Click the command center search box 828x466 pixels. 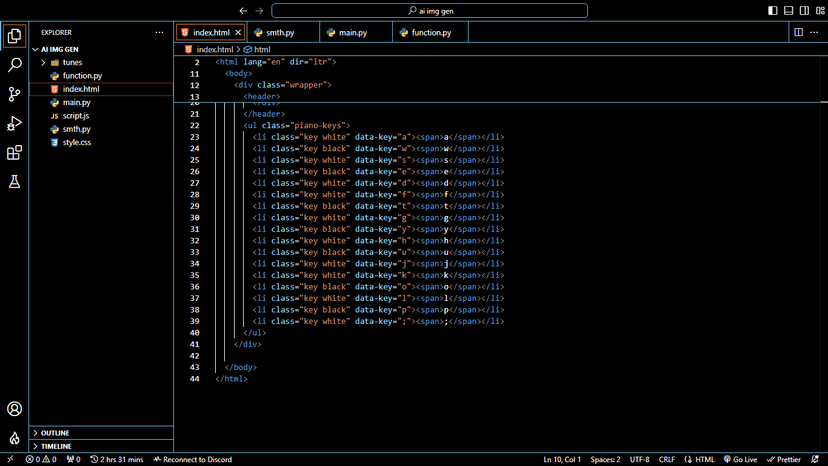(x=429, y=11)
